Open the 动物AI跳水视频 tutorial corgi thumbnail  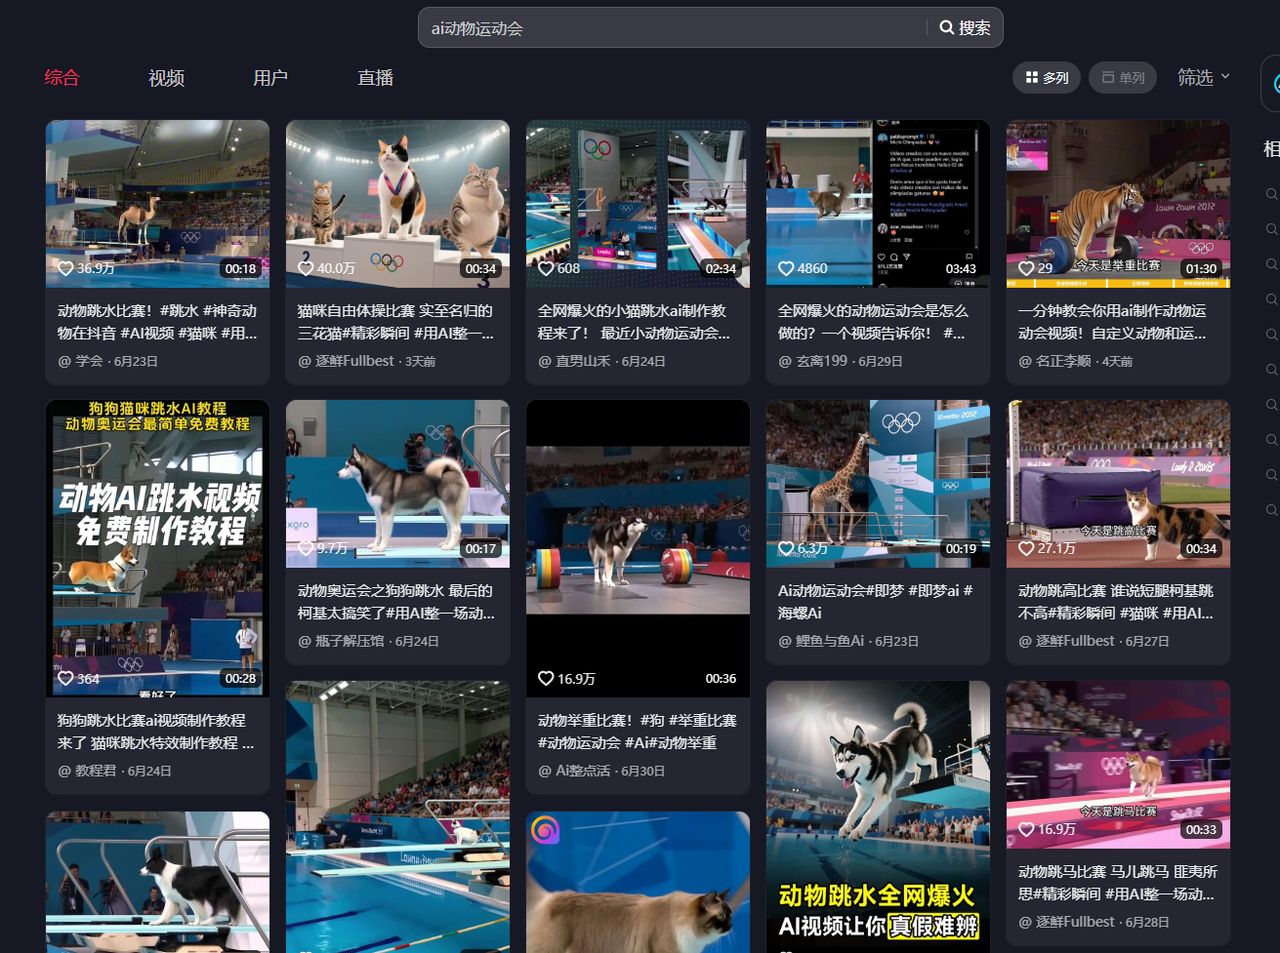pos(157,548)
